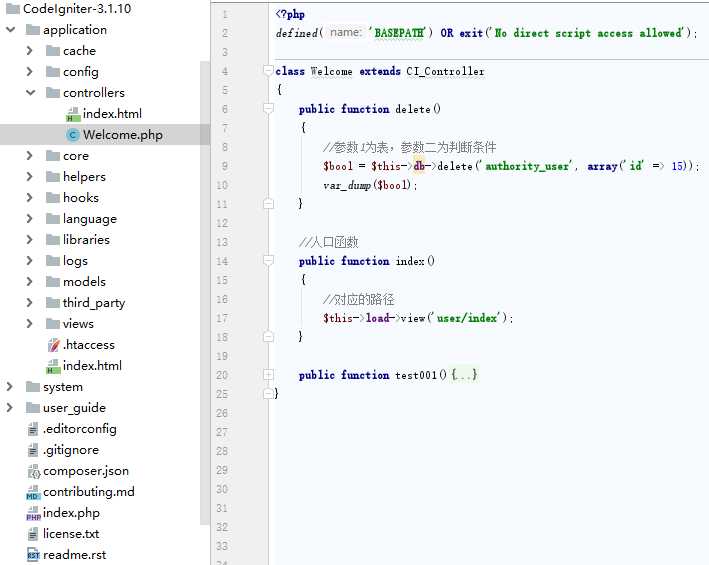Click the helpers folder icon
709x565 pixels.
[53, 176]
